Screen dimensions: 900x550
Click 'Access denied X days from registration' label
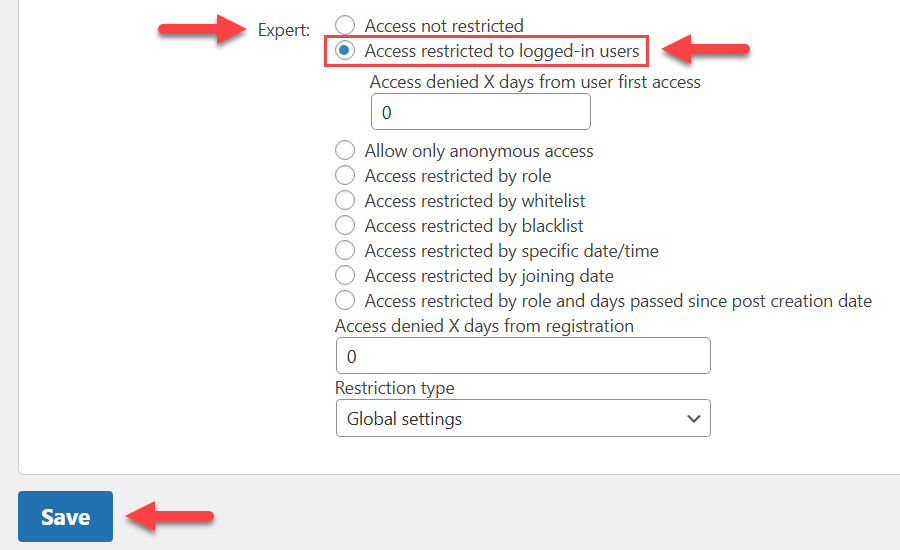tap(484, 326)
